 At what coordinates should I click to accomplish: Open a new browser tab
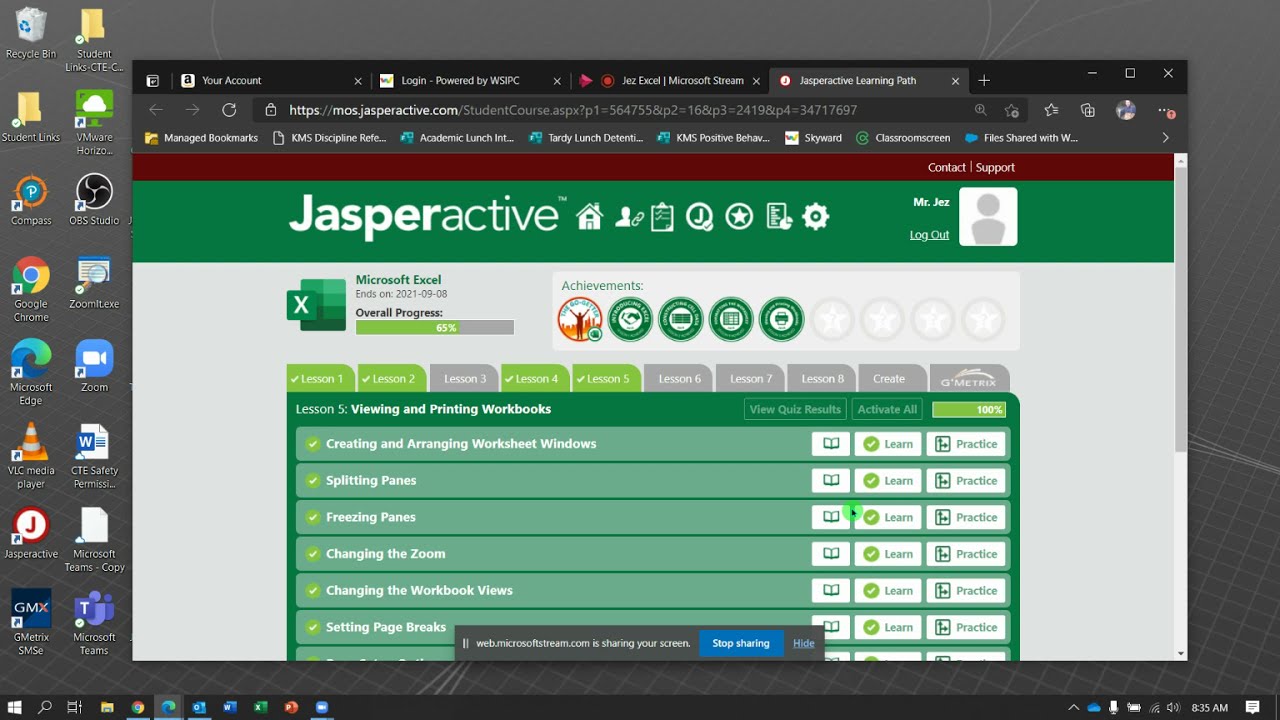tap(984, 80)
